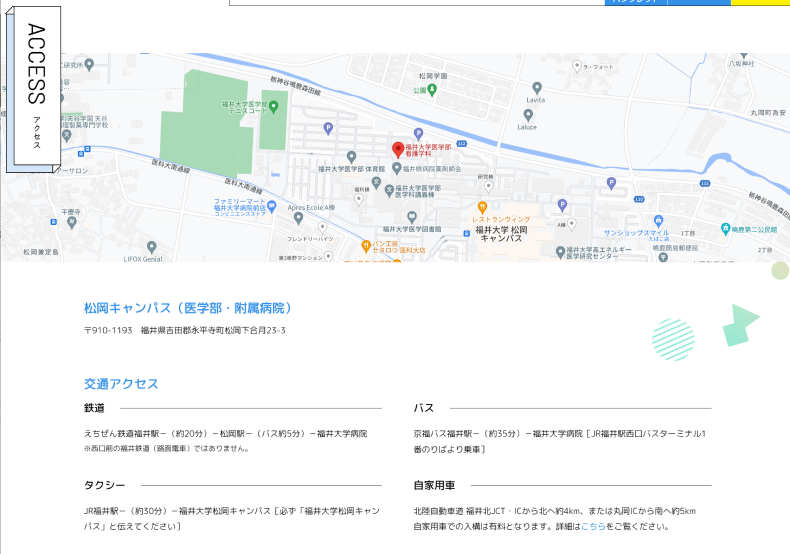The image size is (790, 554).
Task: Click the 松岡学園 map label
Action: point(433,76)
